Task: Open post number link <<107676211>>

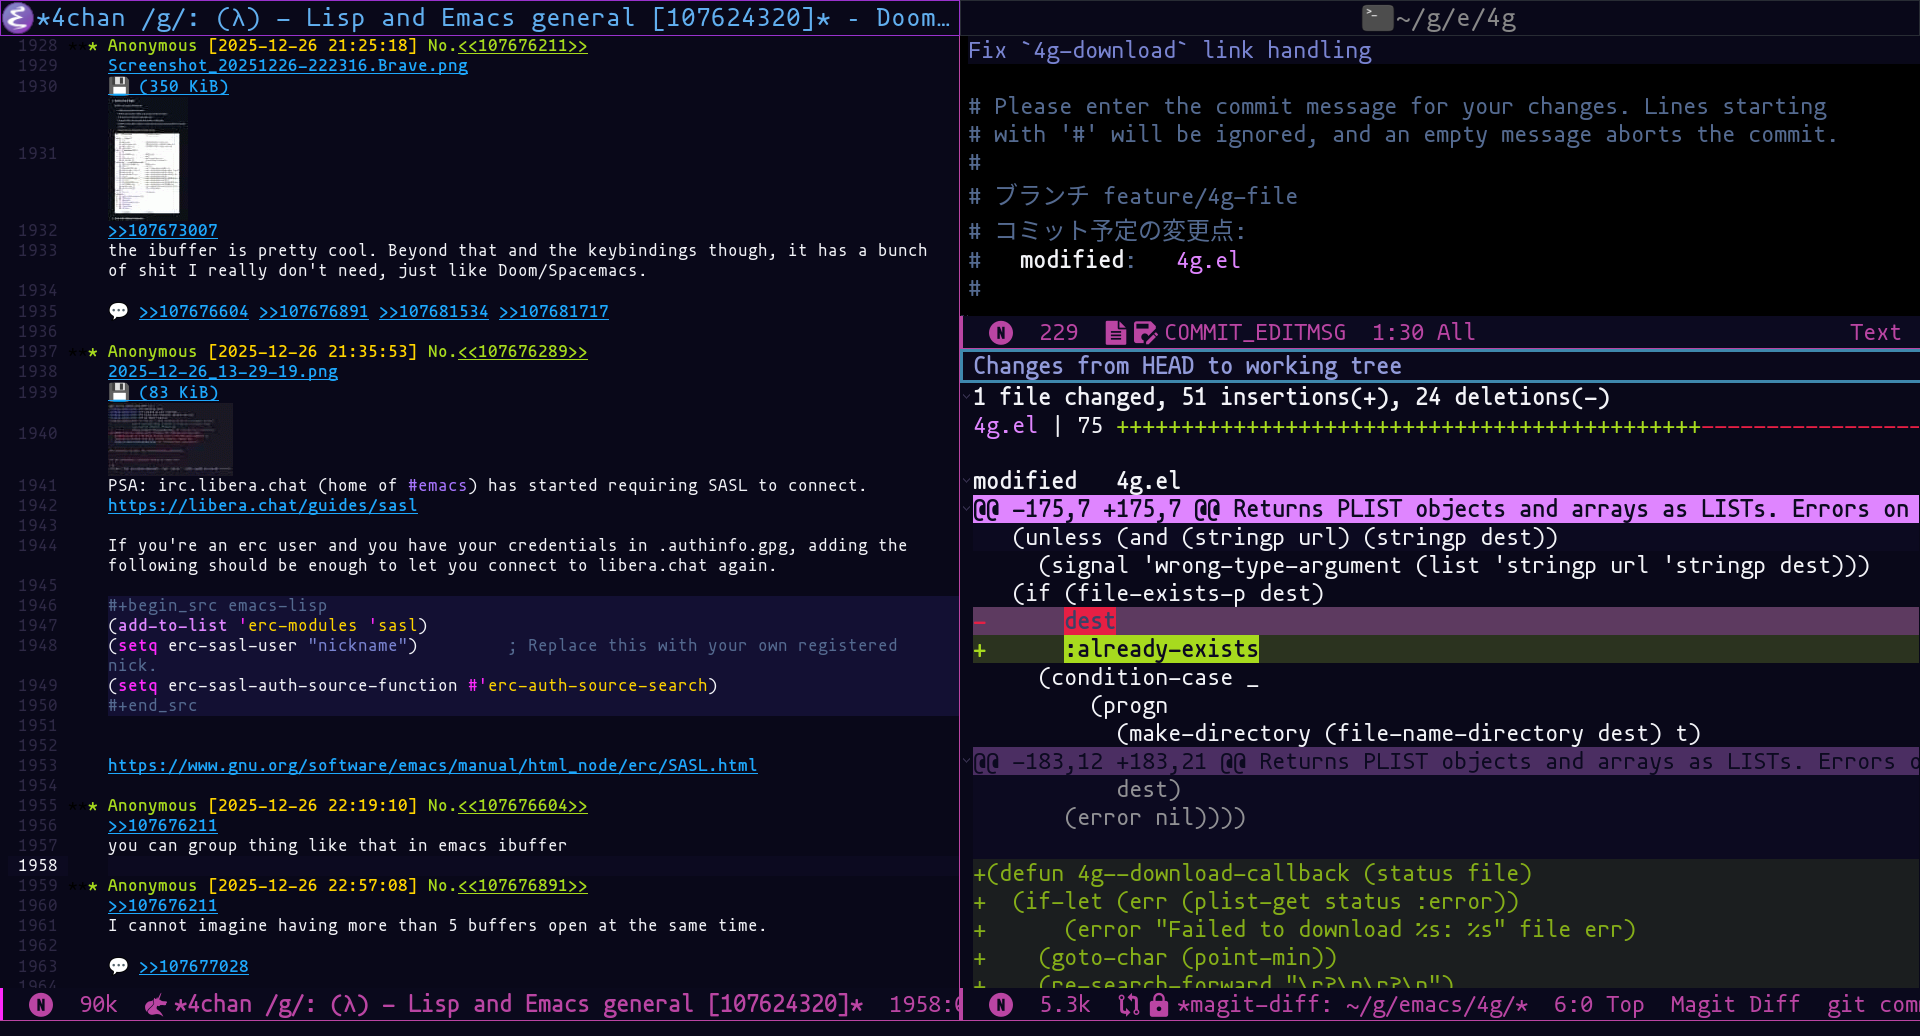Action: point(522,46)
